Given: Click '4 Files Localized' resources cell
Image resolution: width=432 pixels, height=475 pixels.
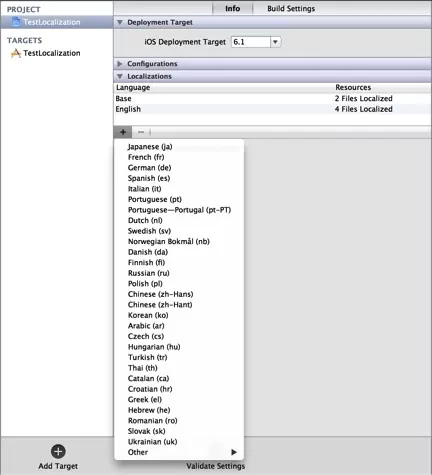Looking at the screenshot, I should tap(364, 109).
